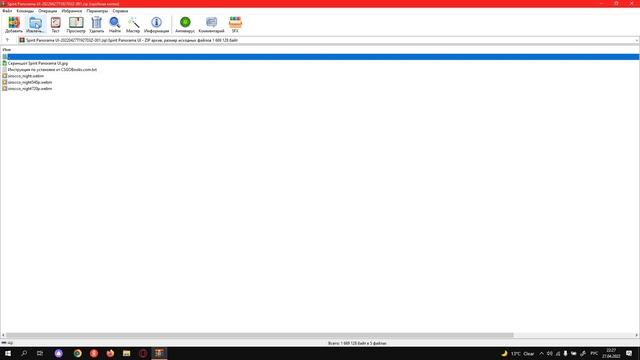The image size is (640, 360).
Task: Open the taskbar search icon
Action: click(x=24, y=353)
